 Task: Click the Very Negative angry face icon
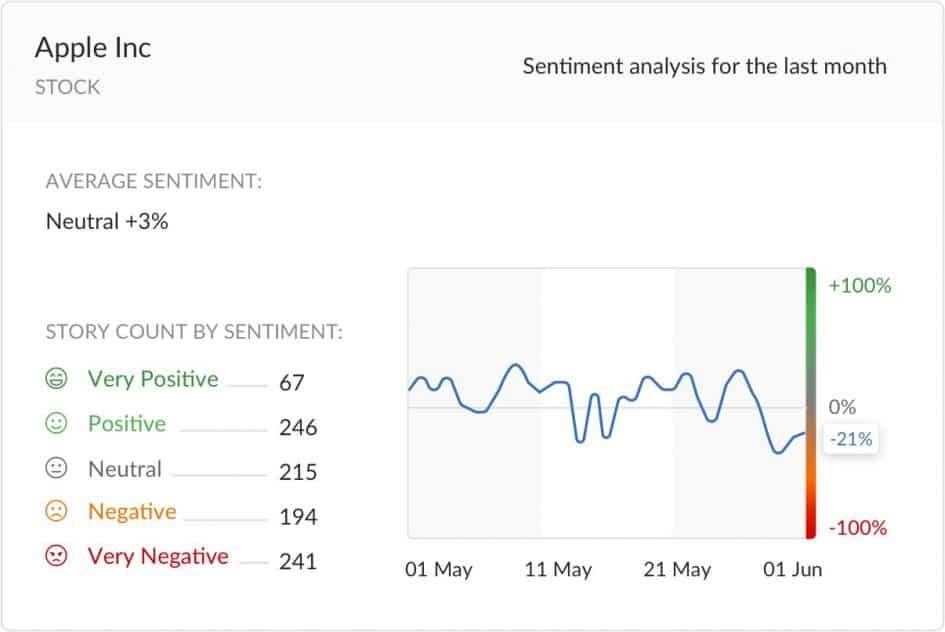tap(56, 555)
